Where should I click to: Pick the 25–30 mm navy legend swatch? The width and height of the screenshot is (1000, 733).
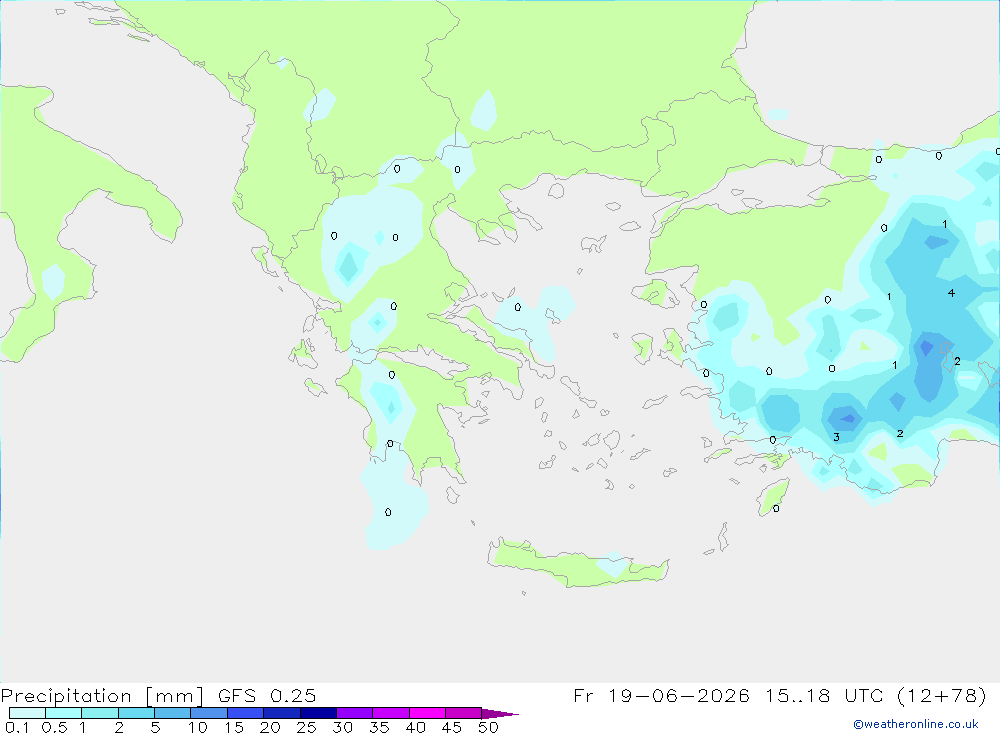coord(318,713)
